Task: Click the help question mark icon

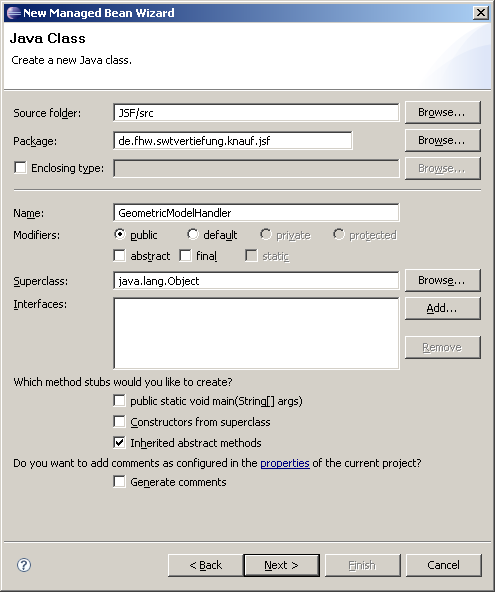Action: click(24, 565)
